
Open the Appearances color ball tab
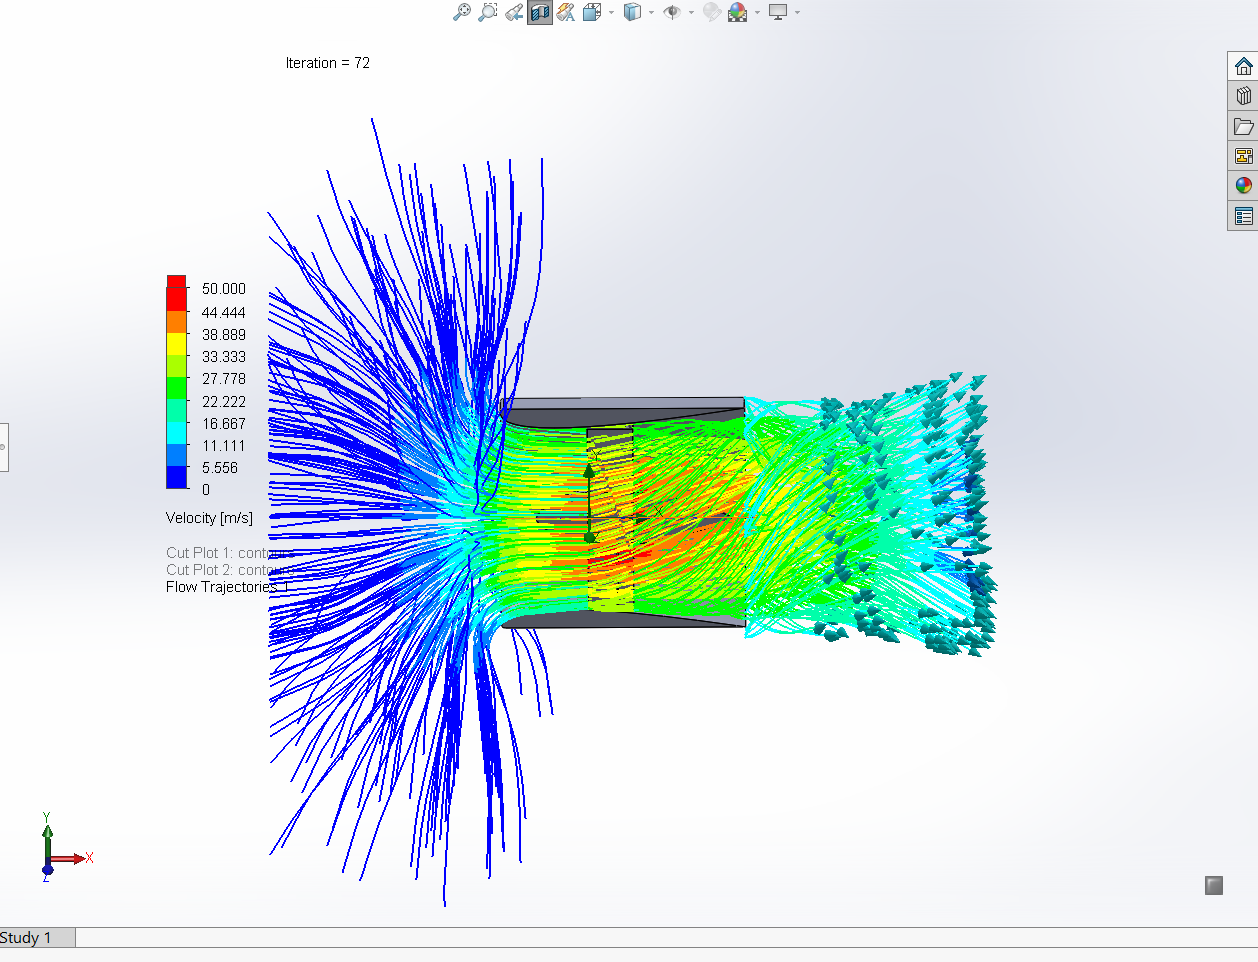(1243, 186)
